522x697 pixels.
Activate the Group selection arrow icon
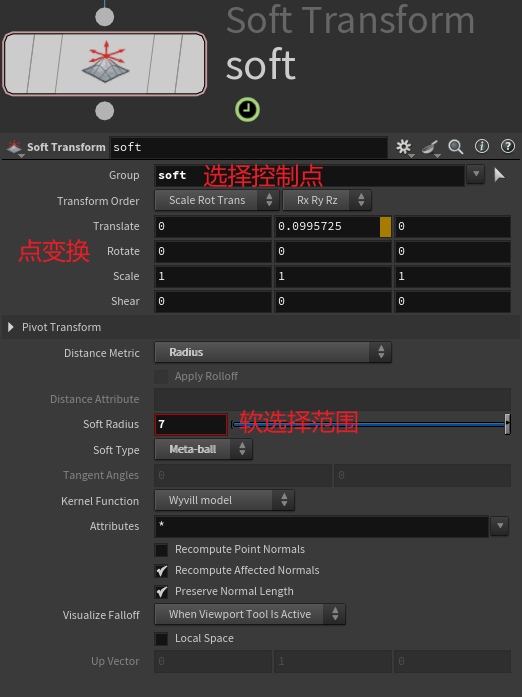tap(500, 175)
